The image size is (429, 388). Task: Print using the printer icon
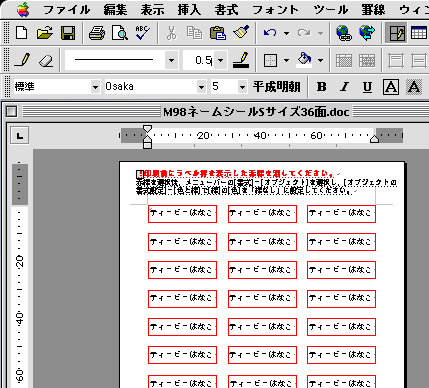[97, 33]
